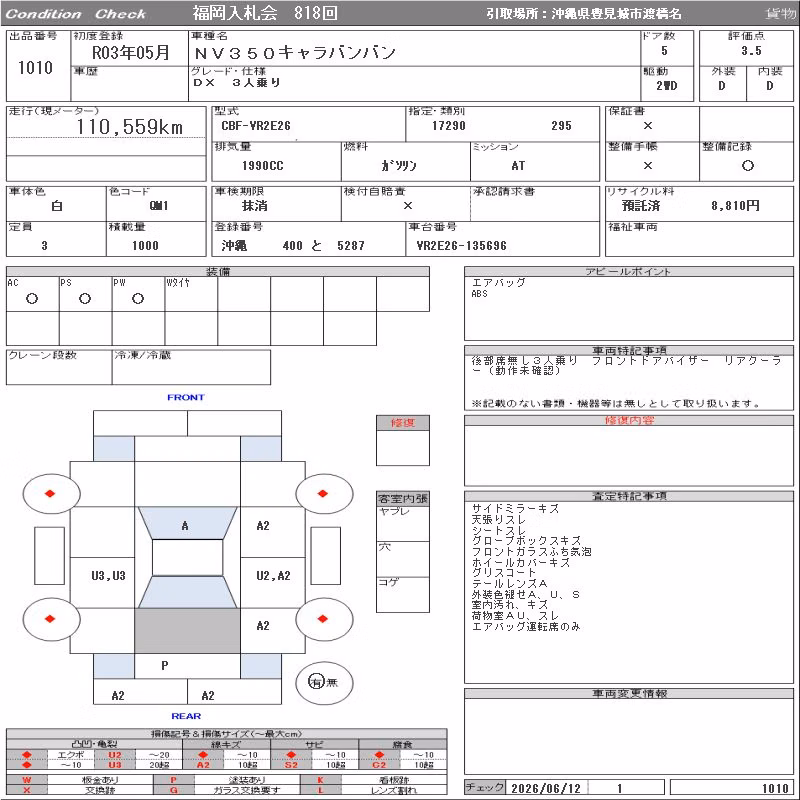Click the check date 2026/06/12
This screenshot has width=800, height=800.
[x=545, y=788]
